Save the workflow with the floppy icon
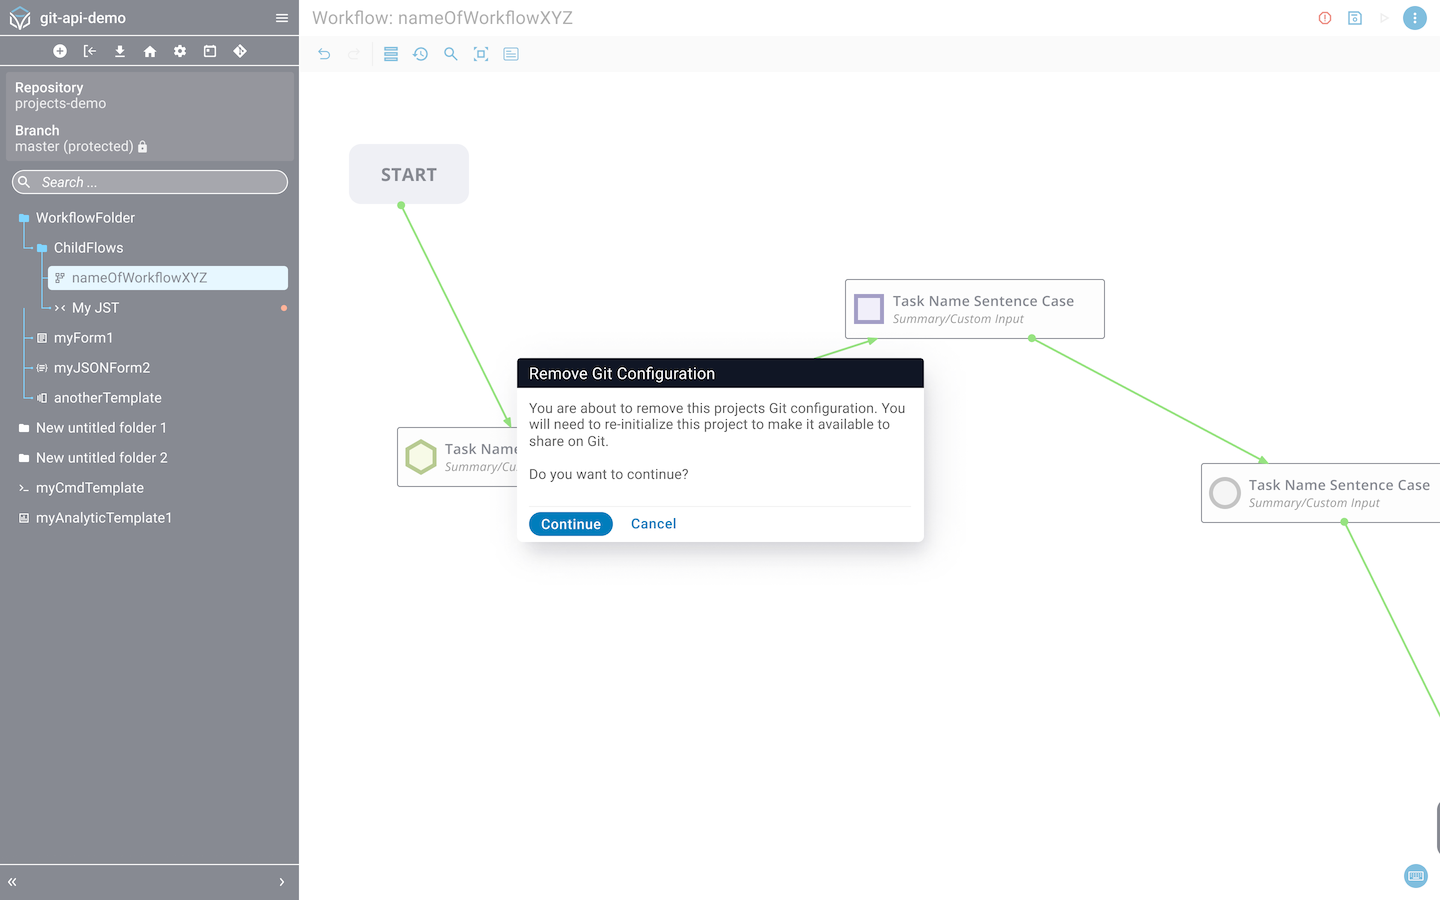 (x=1355, y=18)
